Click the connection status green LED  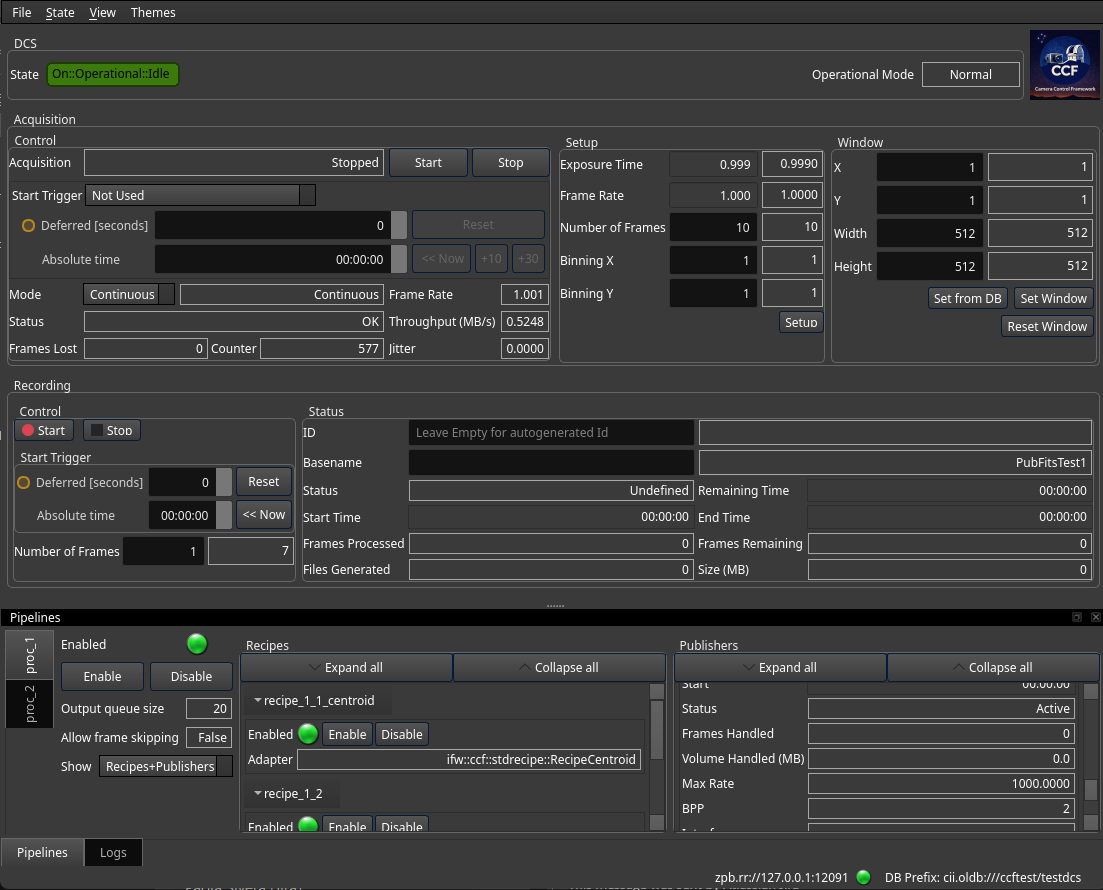click(x=864, y=877)
